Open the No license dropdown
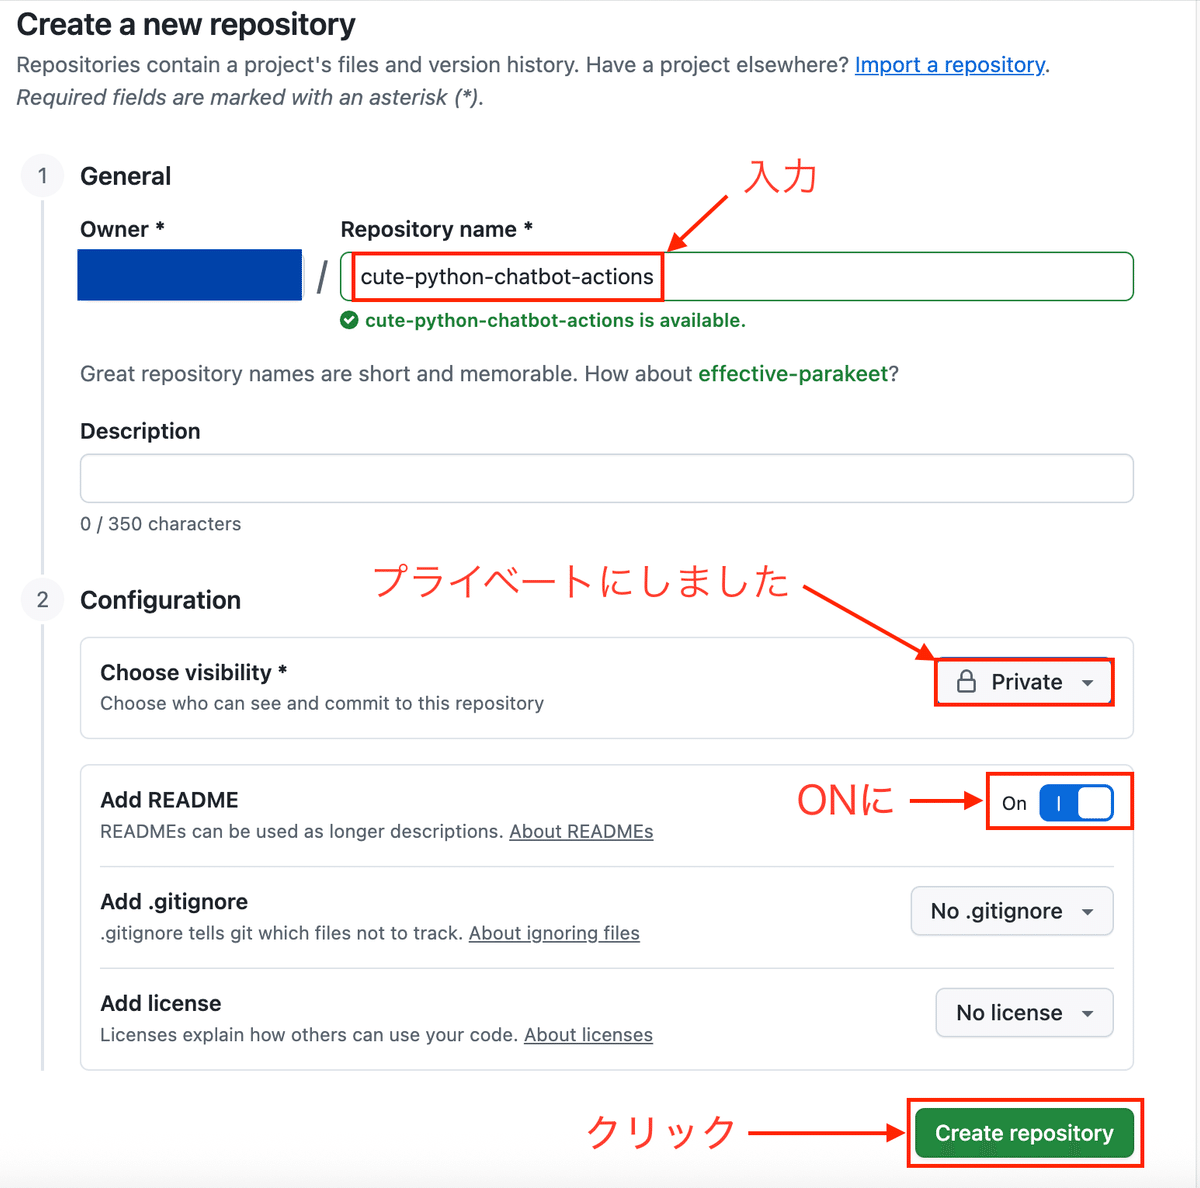The height and width of the screenshot is (1188, 1200). click(x=1024, y=1013)
